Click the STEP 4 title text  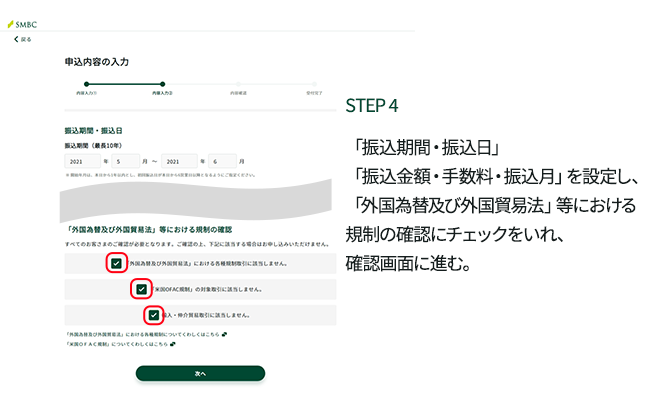pyautogui.click(x=372, y=106)
